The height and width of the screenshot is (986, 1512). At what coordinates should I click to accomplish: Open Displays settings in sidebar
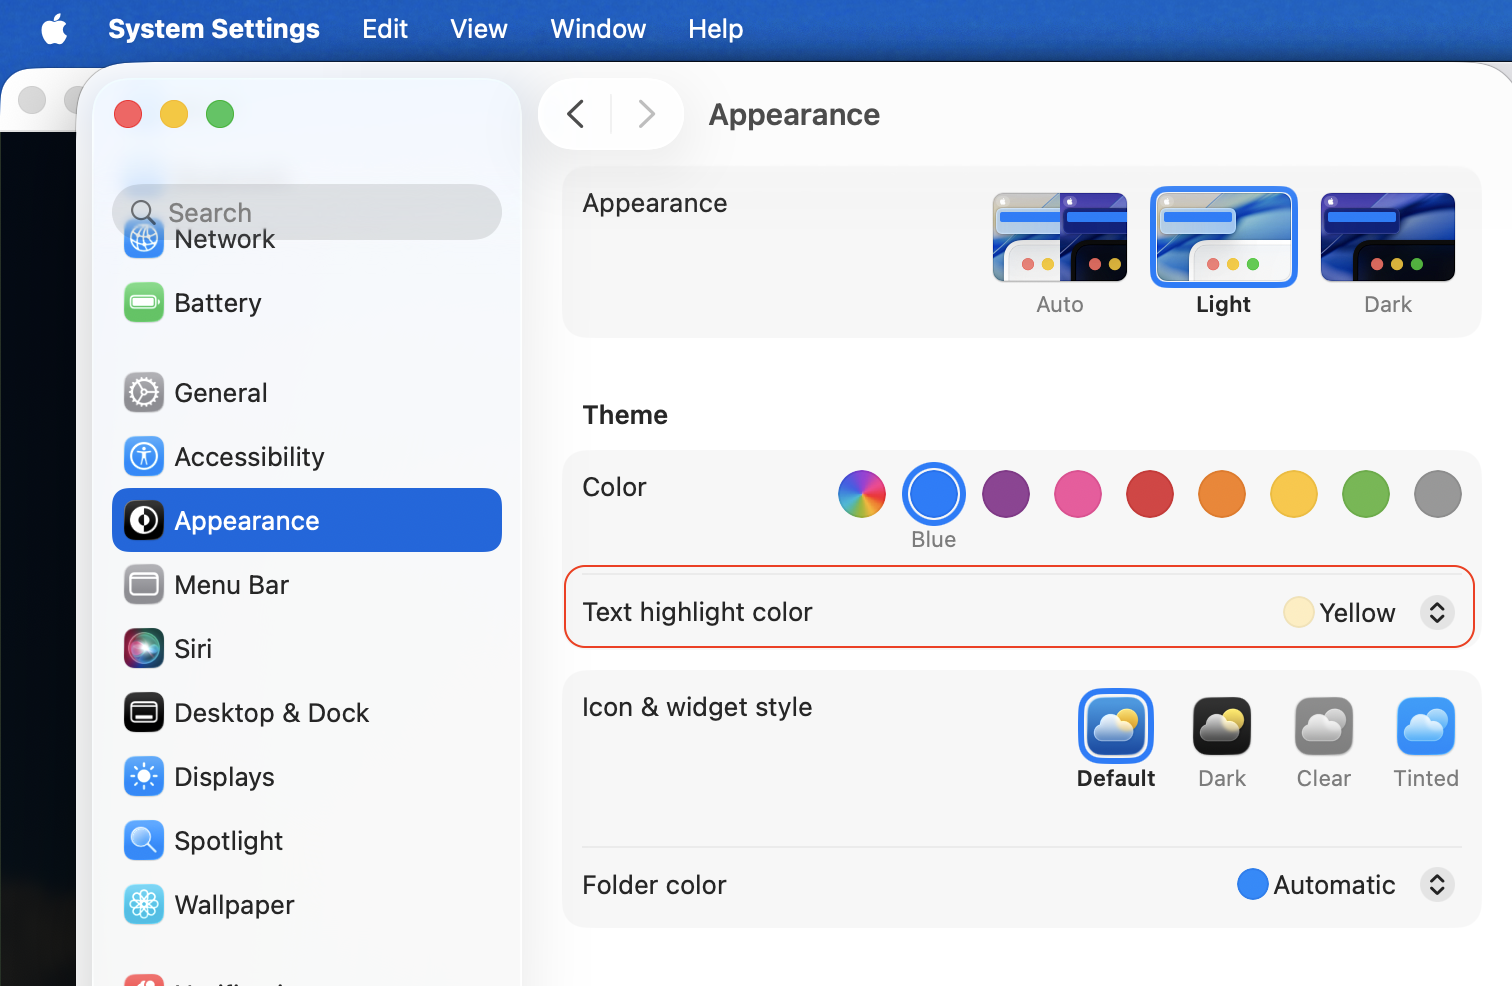[224, 777]
